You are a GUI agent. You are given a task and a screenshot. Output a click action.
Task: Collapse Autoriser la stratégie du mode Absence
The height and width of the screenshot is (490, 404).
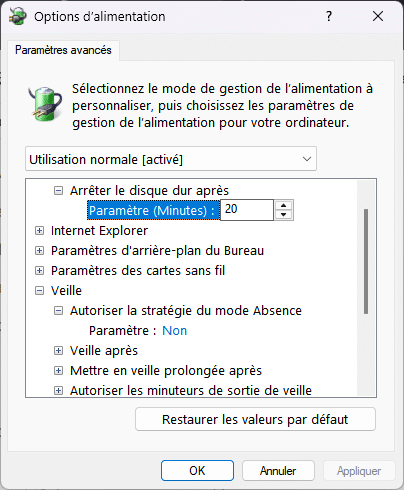click(x=58, y=311)
